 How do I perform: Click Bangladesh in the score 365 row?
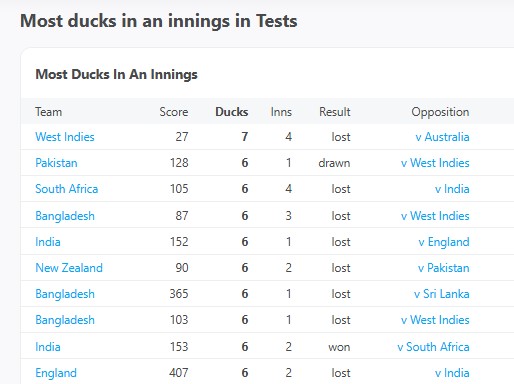65,294
